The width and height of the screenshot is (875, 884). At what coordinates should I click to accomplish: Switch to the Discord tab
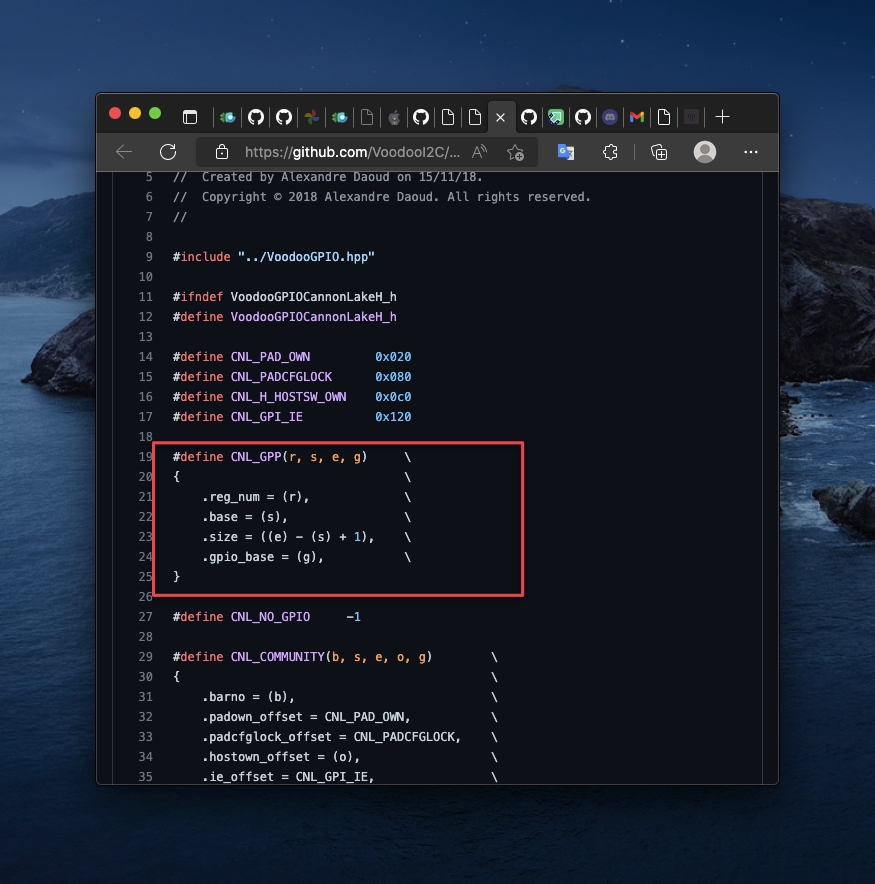pos(609,117)
